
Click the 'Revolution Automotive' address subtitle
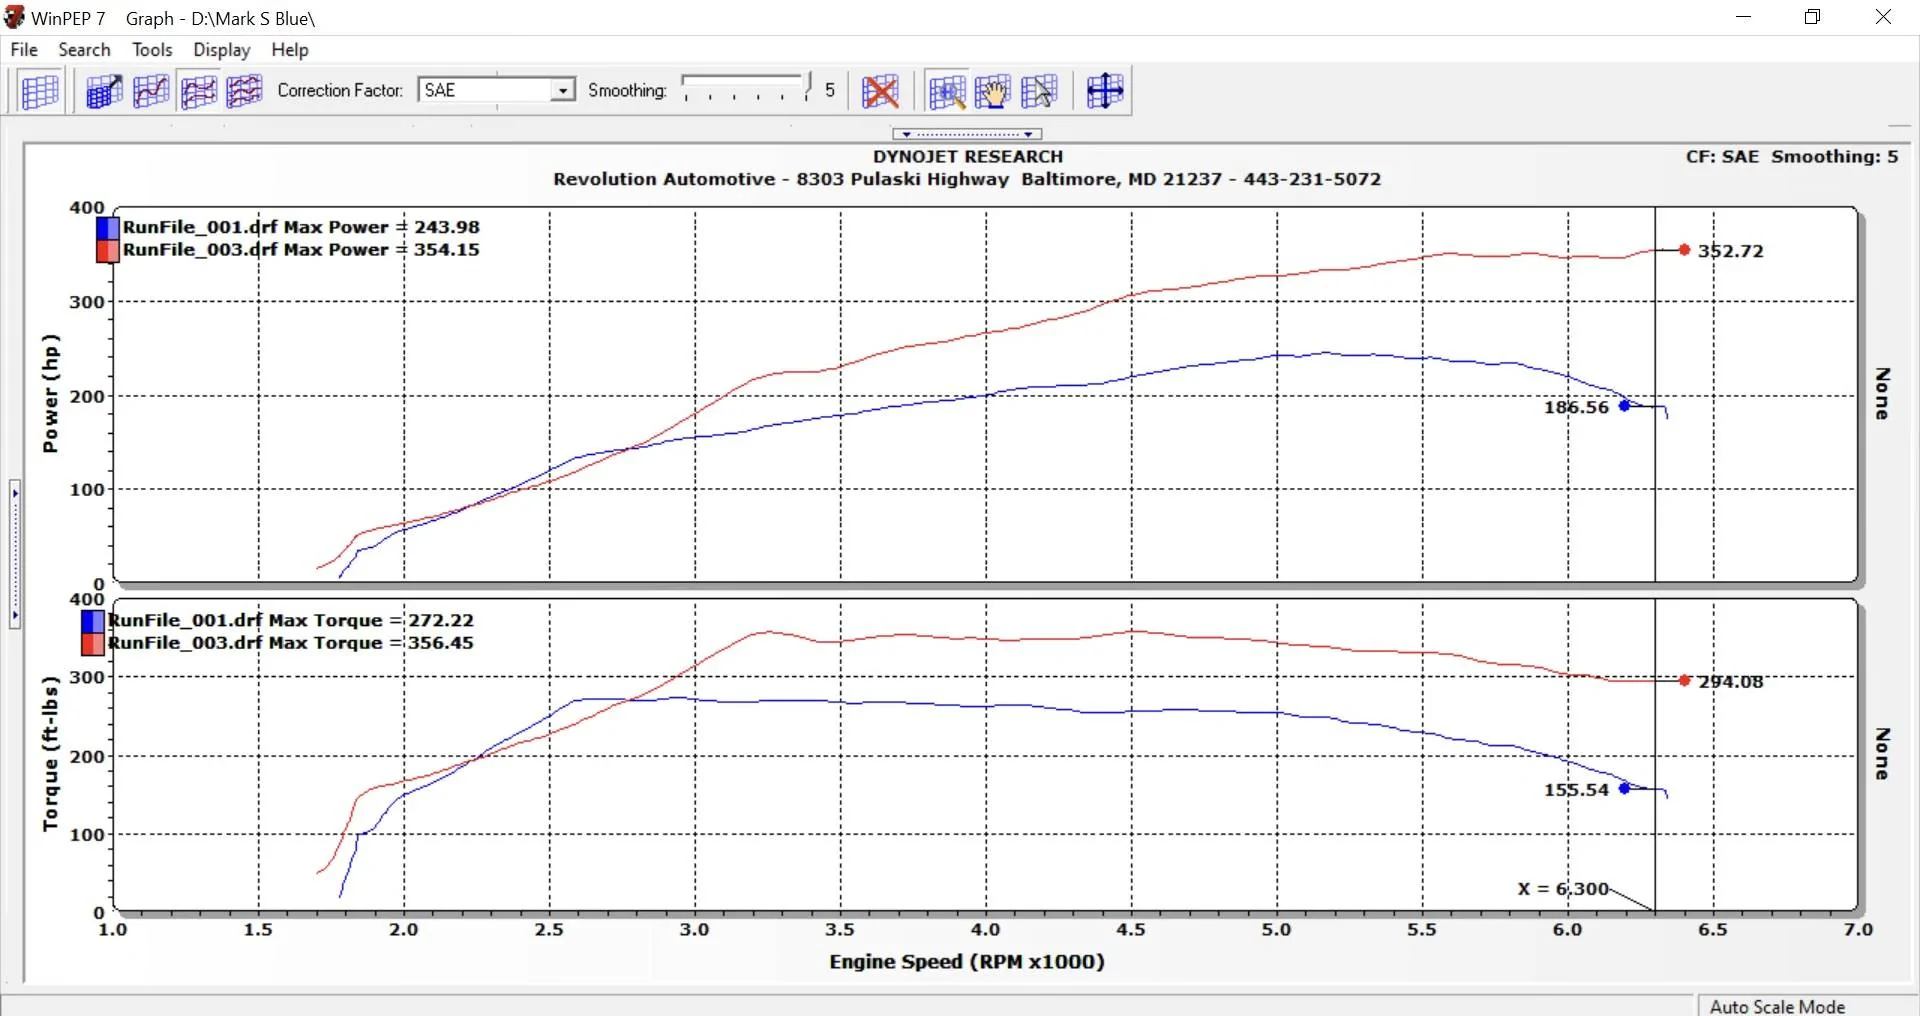967,180
